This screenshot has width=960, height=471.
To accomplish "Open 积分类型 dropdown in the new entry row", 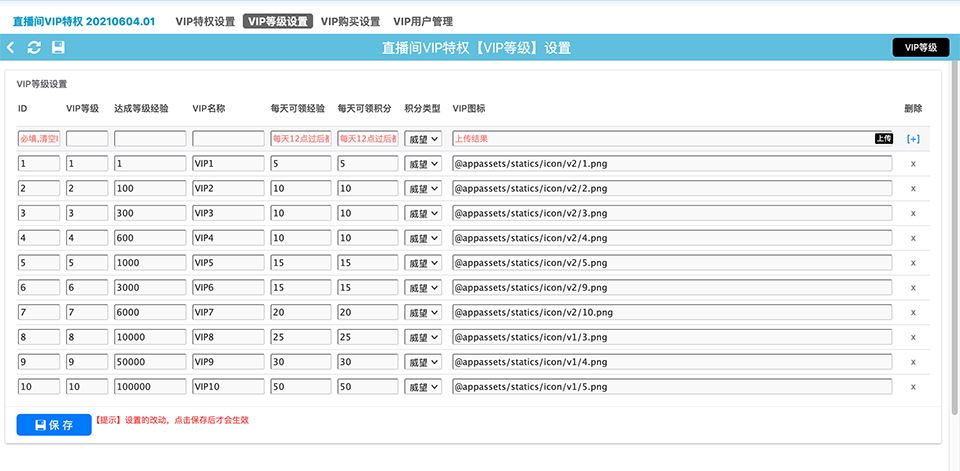I will coord(422,139).
